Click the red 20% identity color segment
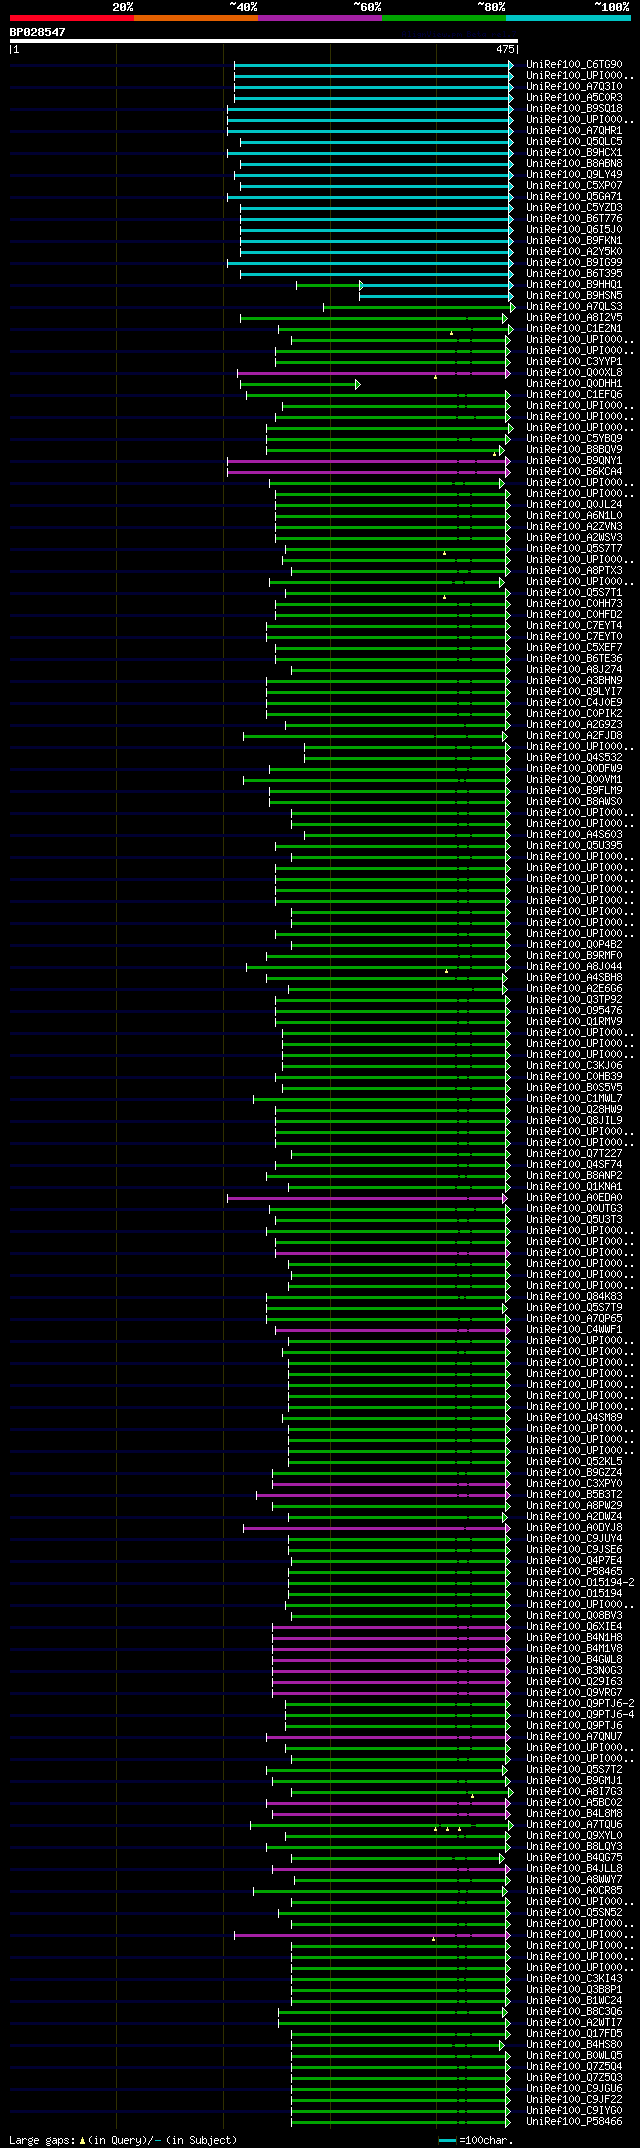 click(x=71, y=18)
